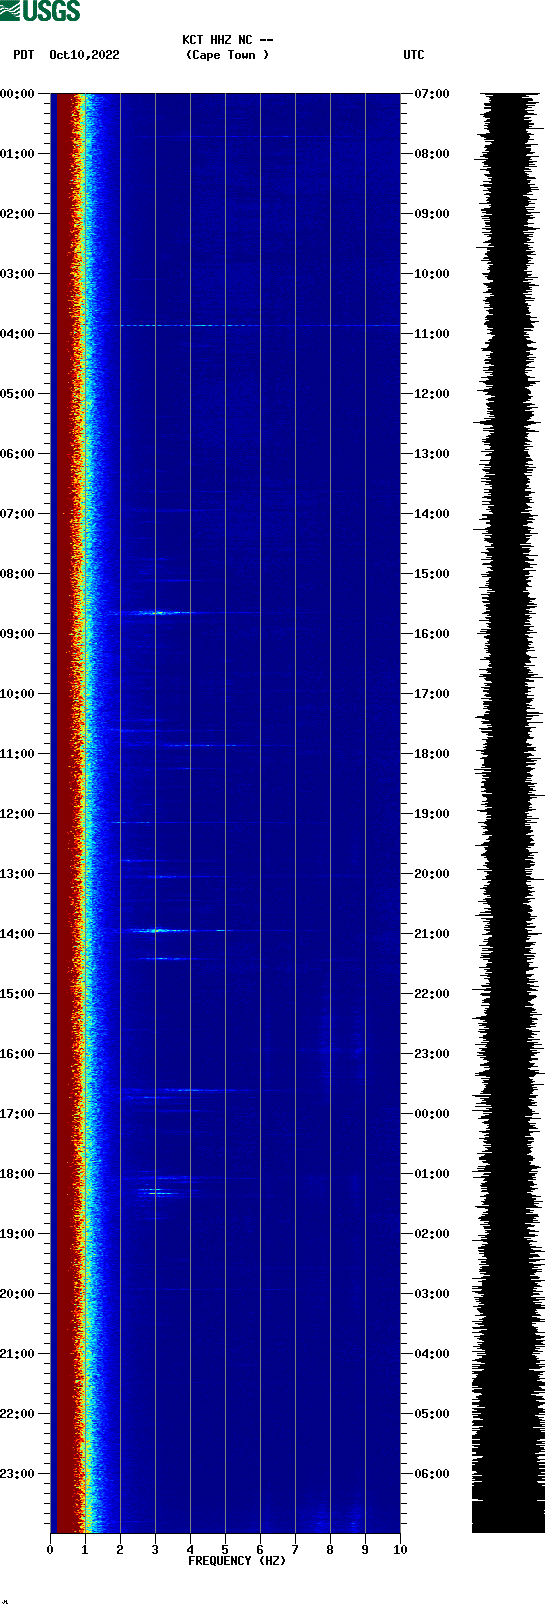This screenshot has width=552, height=1613.
Task: Click the 0 Hz frequency tick label
Action: 50,1550
